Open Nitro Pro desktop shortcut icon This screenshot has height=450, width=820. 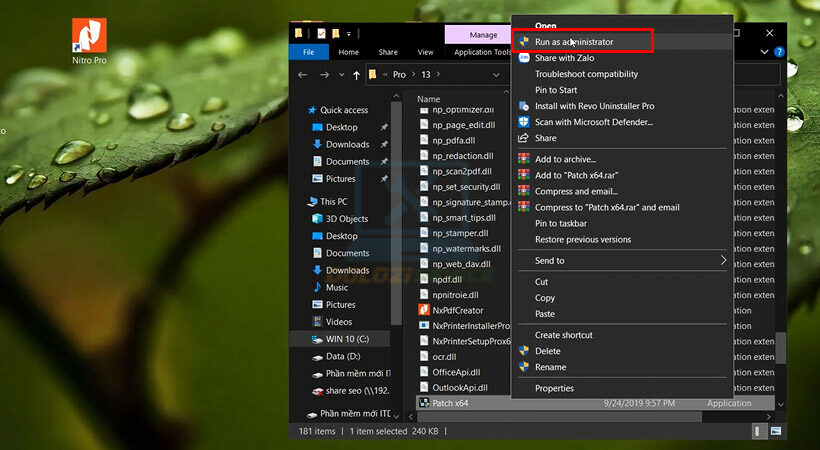(91, 35)
